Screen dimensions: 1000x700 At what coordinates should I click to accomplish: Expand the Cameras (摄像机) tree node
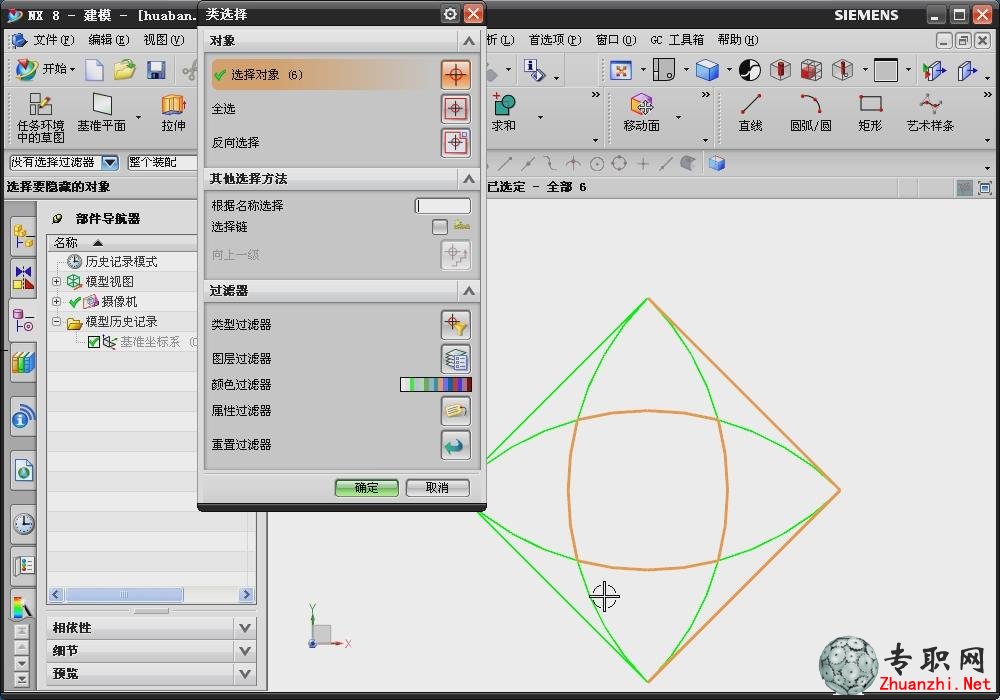click(x=57, y=301)
